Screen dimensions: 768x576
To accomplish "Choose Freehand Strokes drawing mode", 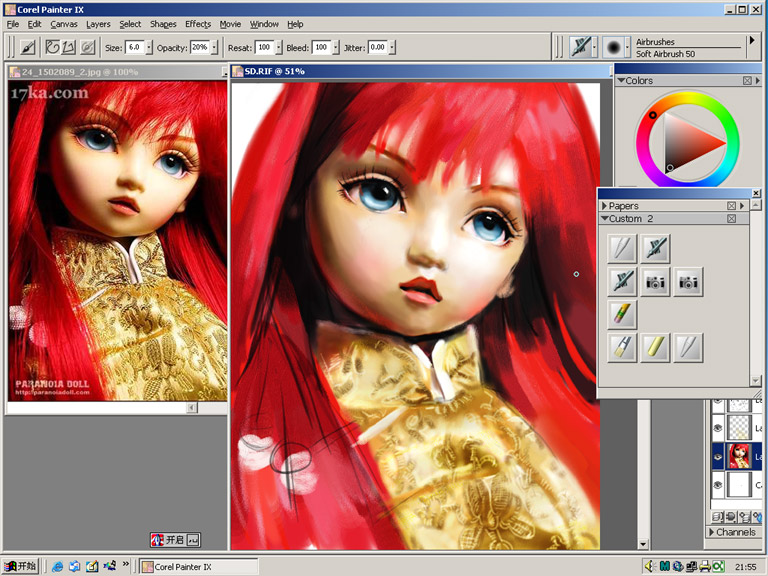I will point(52,48).
